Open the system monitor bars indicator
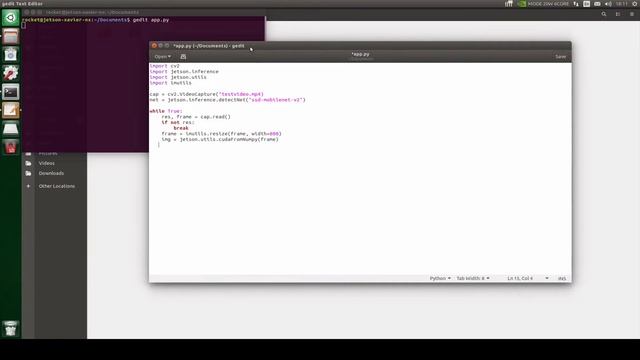Viewport: 640px width, 360px height. (x=509, y=4)
